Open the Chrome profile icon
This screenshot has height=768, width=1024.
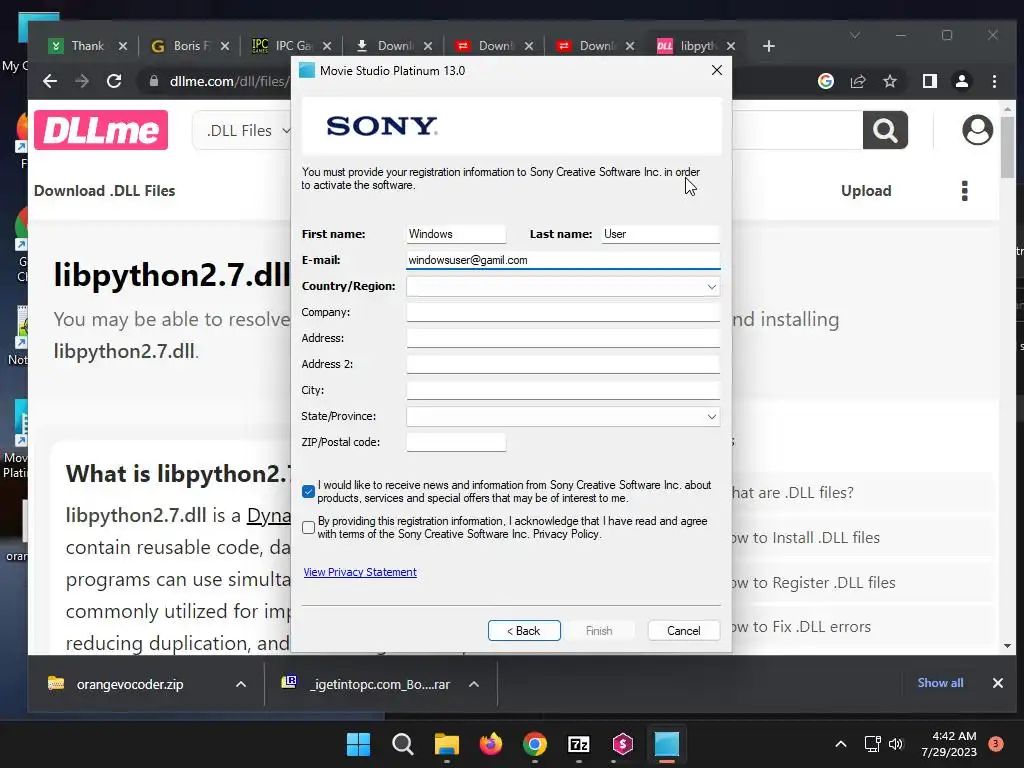(x=961, y=81)
